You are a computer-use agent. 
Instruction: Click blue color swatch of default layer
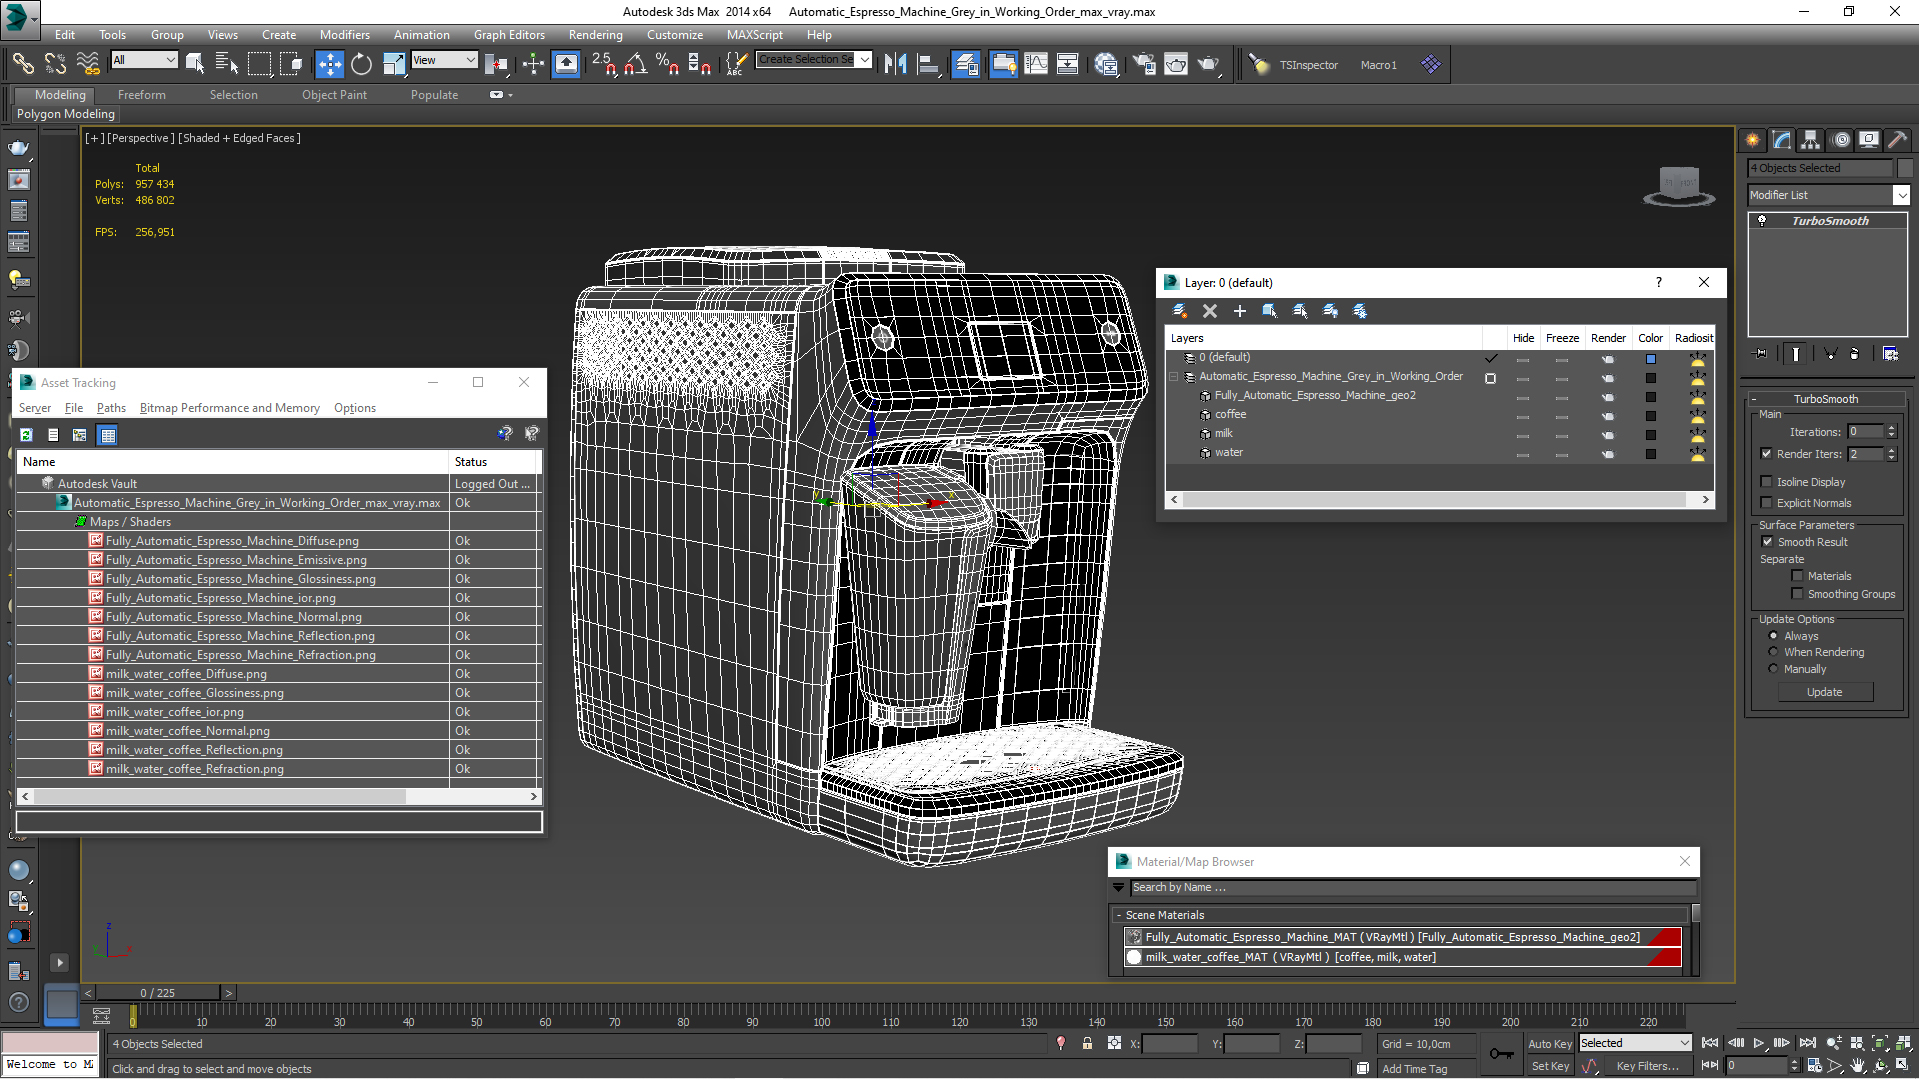[1651, 359]
